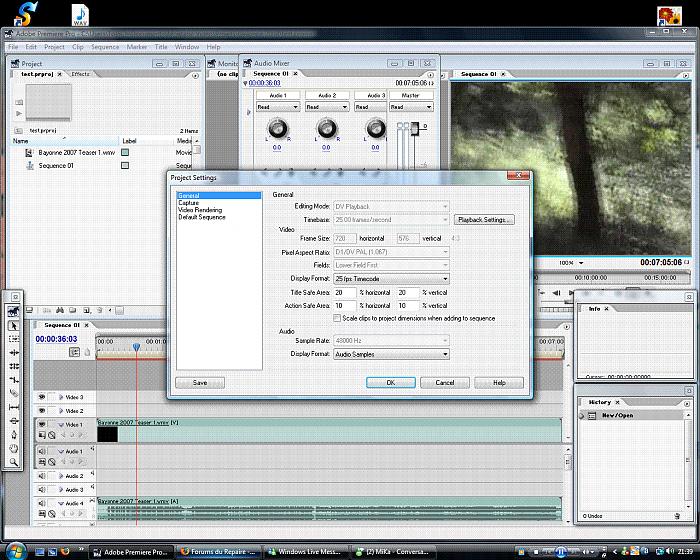This screenshot has height=560, width=700.
Task: Toggle Video 3 track eye visibility
Action: tap(42, 397)
